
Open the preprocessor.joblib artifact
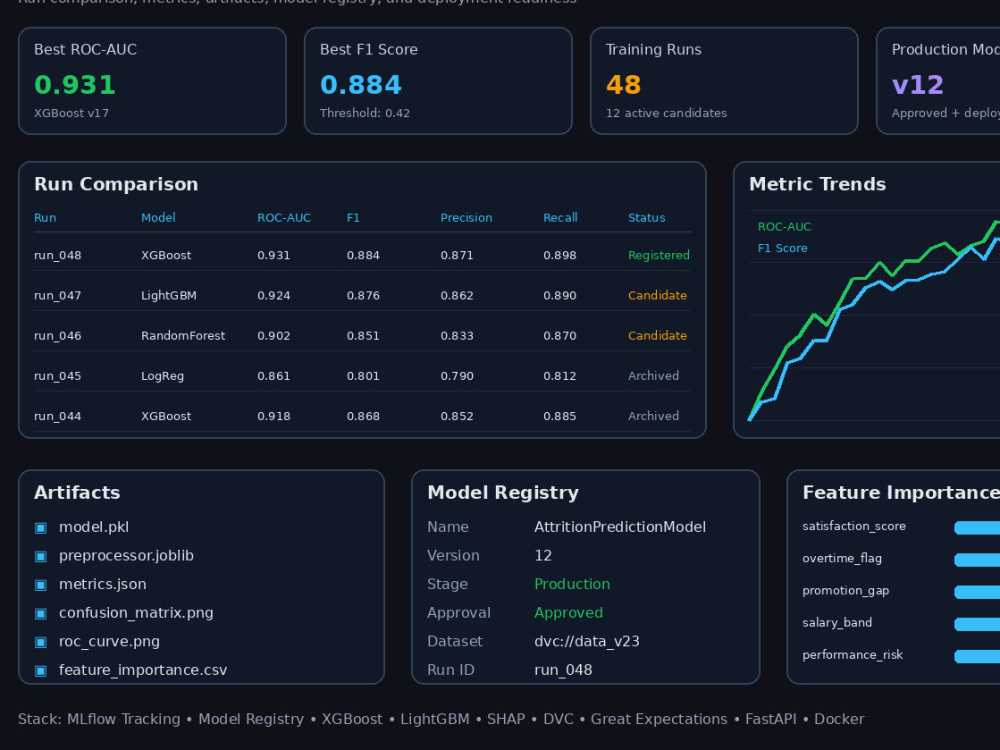click(x=126, y=556)
